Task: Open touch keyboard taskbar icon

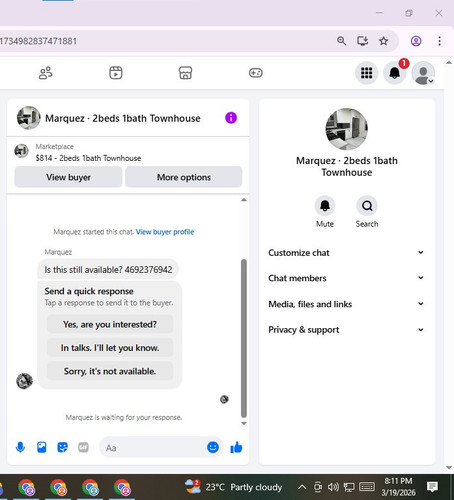Action: [367, 487]
